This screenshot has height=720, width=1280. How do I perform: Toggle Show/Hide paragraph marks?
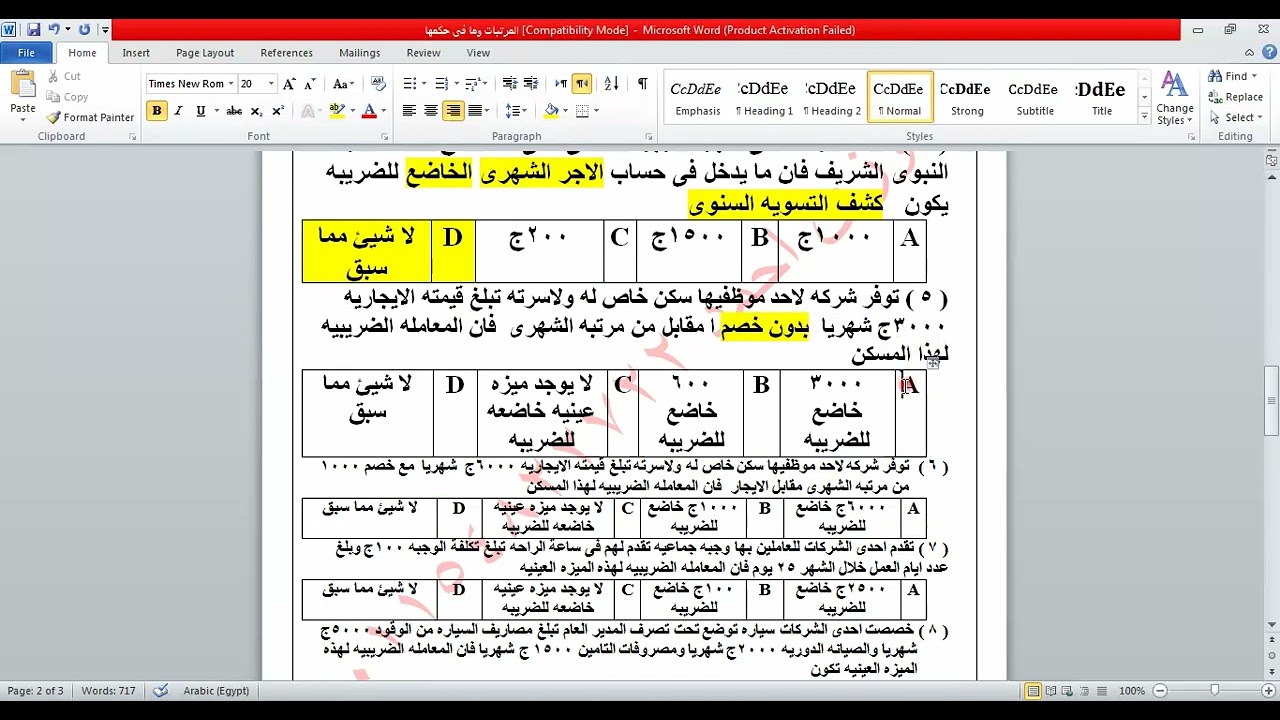(x=642, y=84)
